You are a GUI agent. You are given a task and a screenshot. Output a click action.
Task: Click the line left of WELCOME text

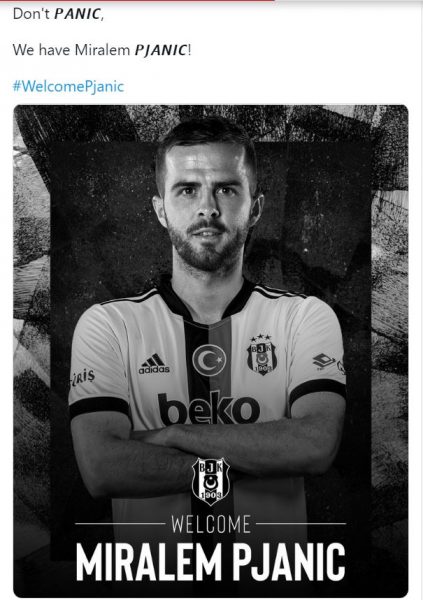pyautogui.click(x=120, y=523)
